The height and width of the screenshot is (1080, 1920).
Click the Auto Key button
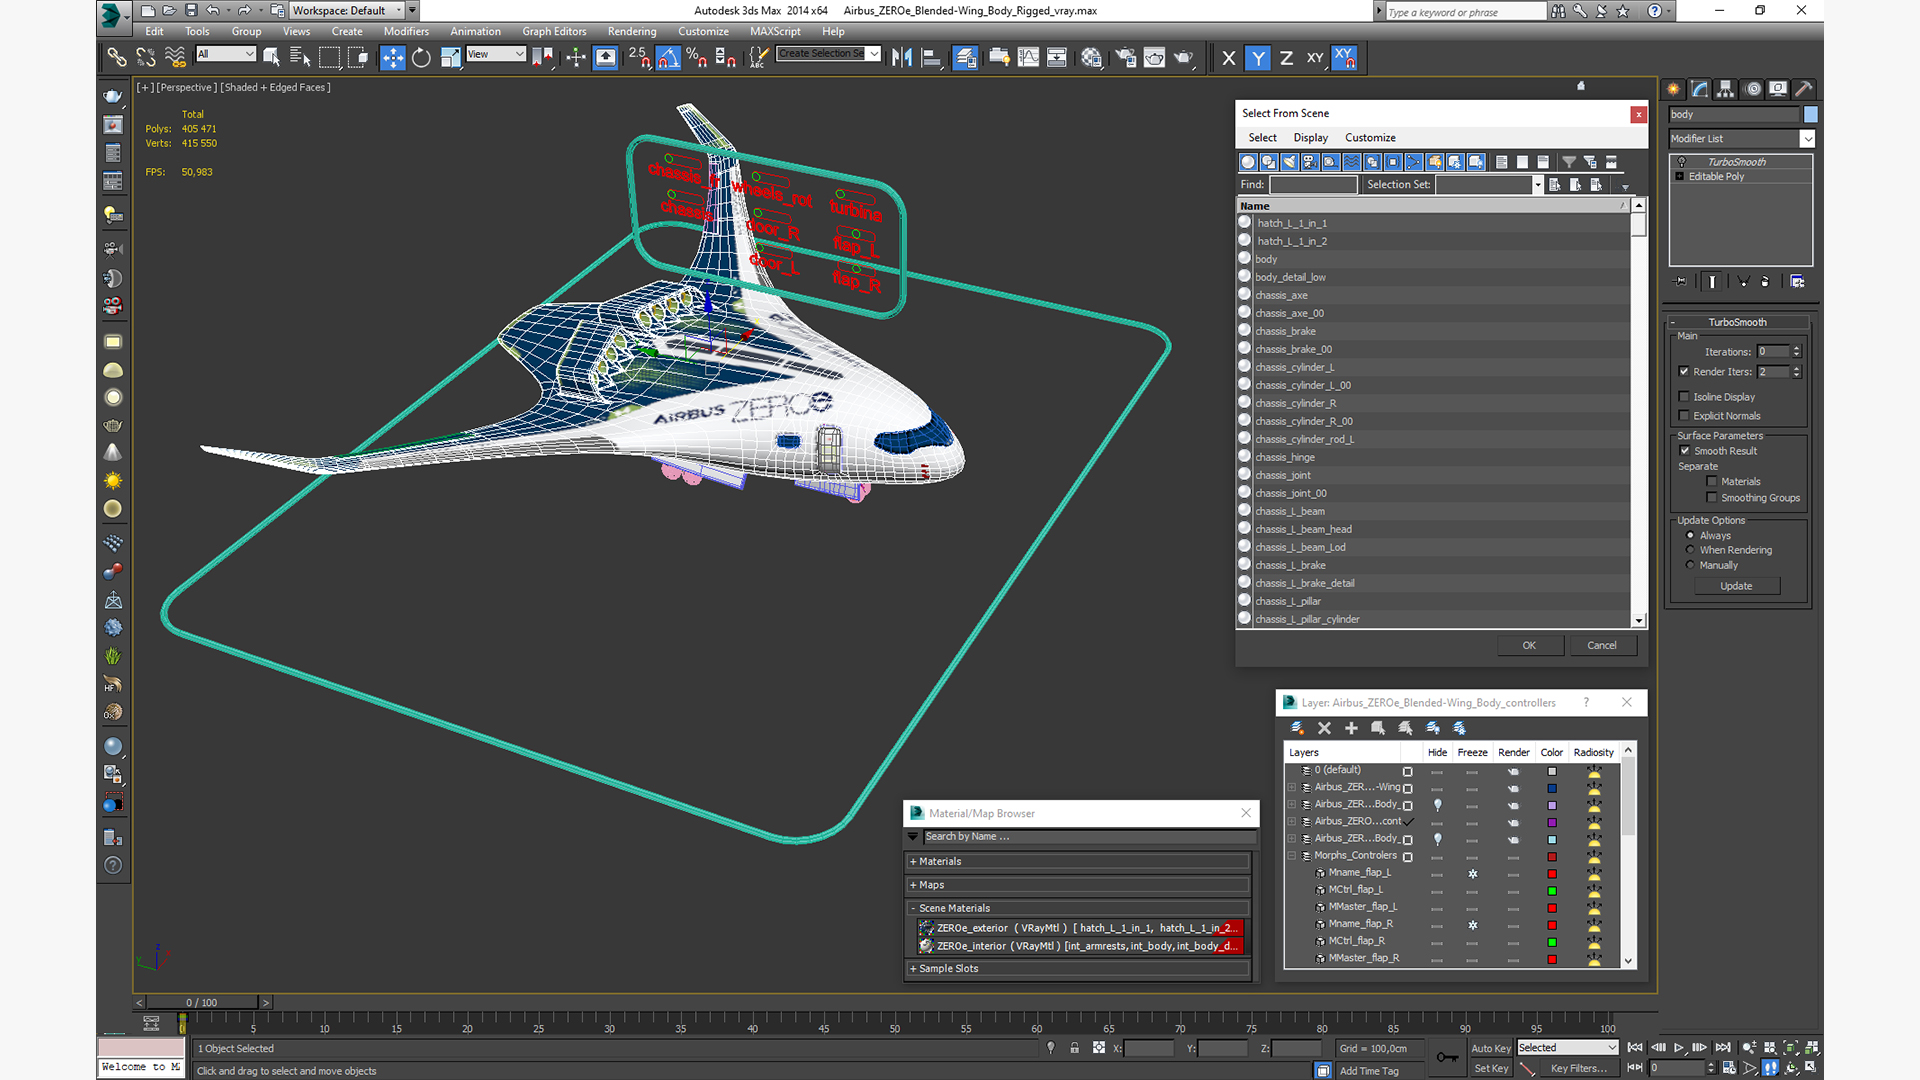click(x=1491, y=1048)
